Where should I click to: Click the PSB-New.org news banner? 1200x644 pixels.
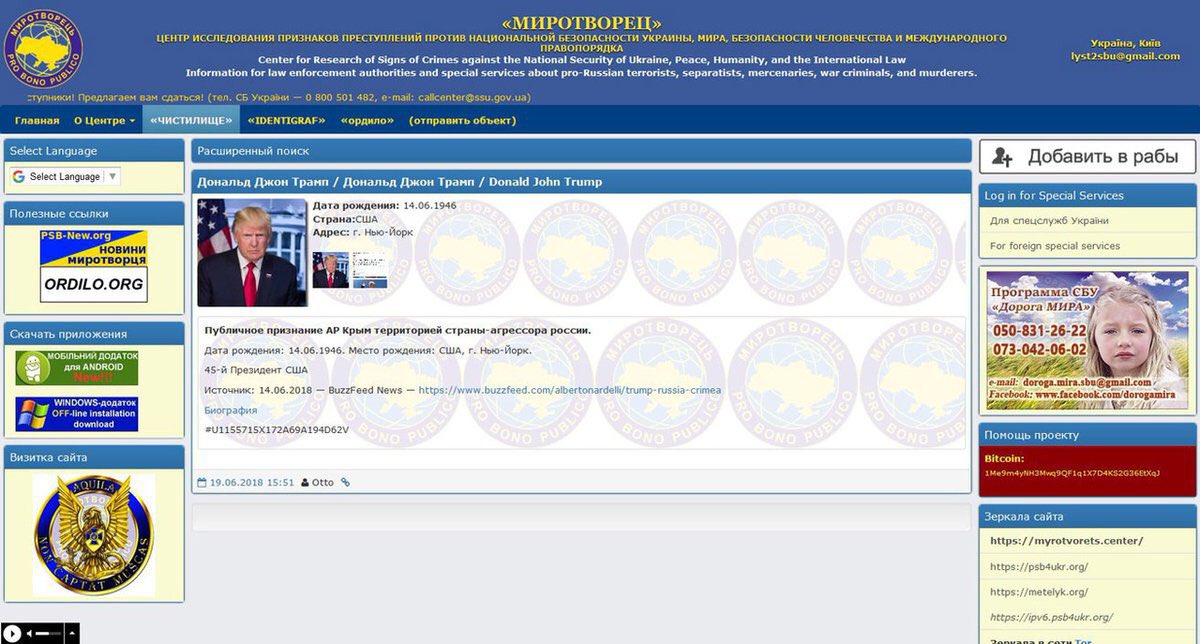94,248
